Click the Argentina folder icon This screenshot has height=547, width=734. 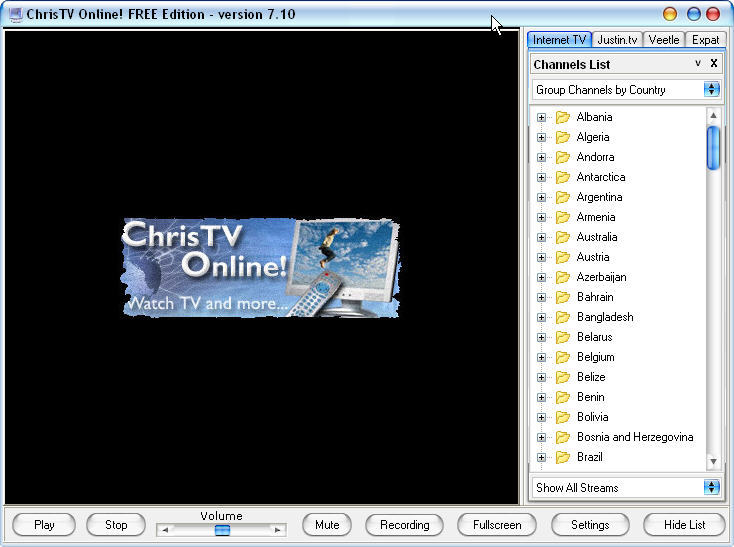pos(563,197)
